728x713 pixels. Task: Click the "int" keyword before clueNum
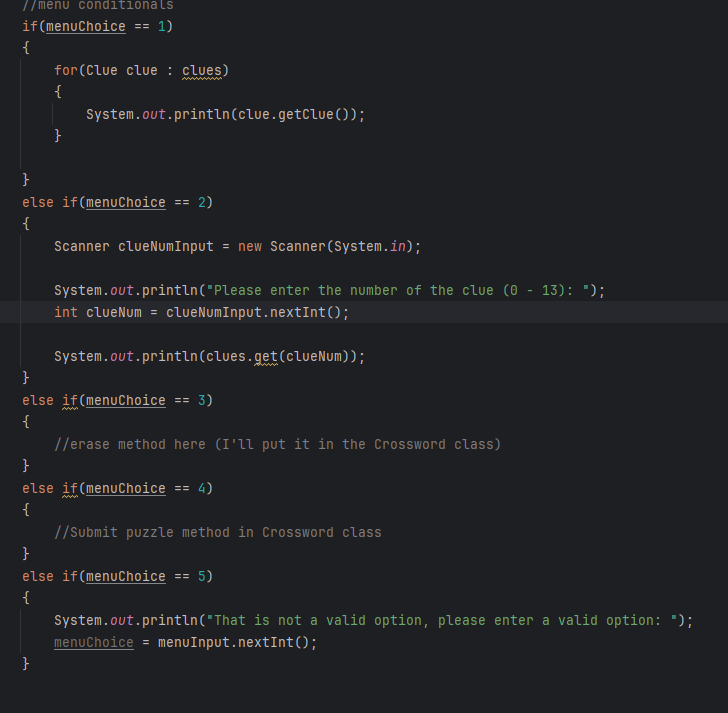(66, 312)
